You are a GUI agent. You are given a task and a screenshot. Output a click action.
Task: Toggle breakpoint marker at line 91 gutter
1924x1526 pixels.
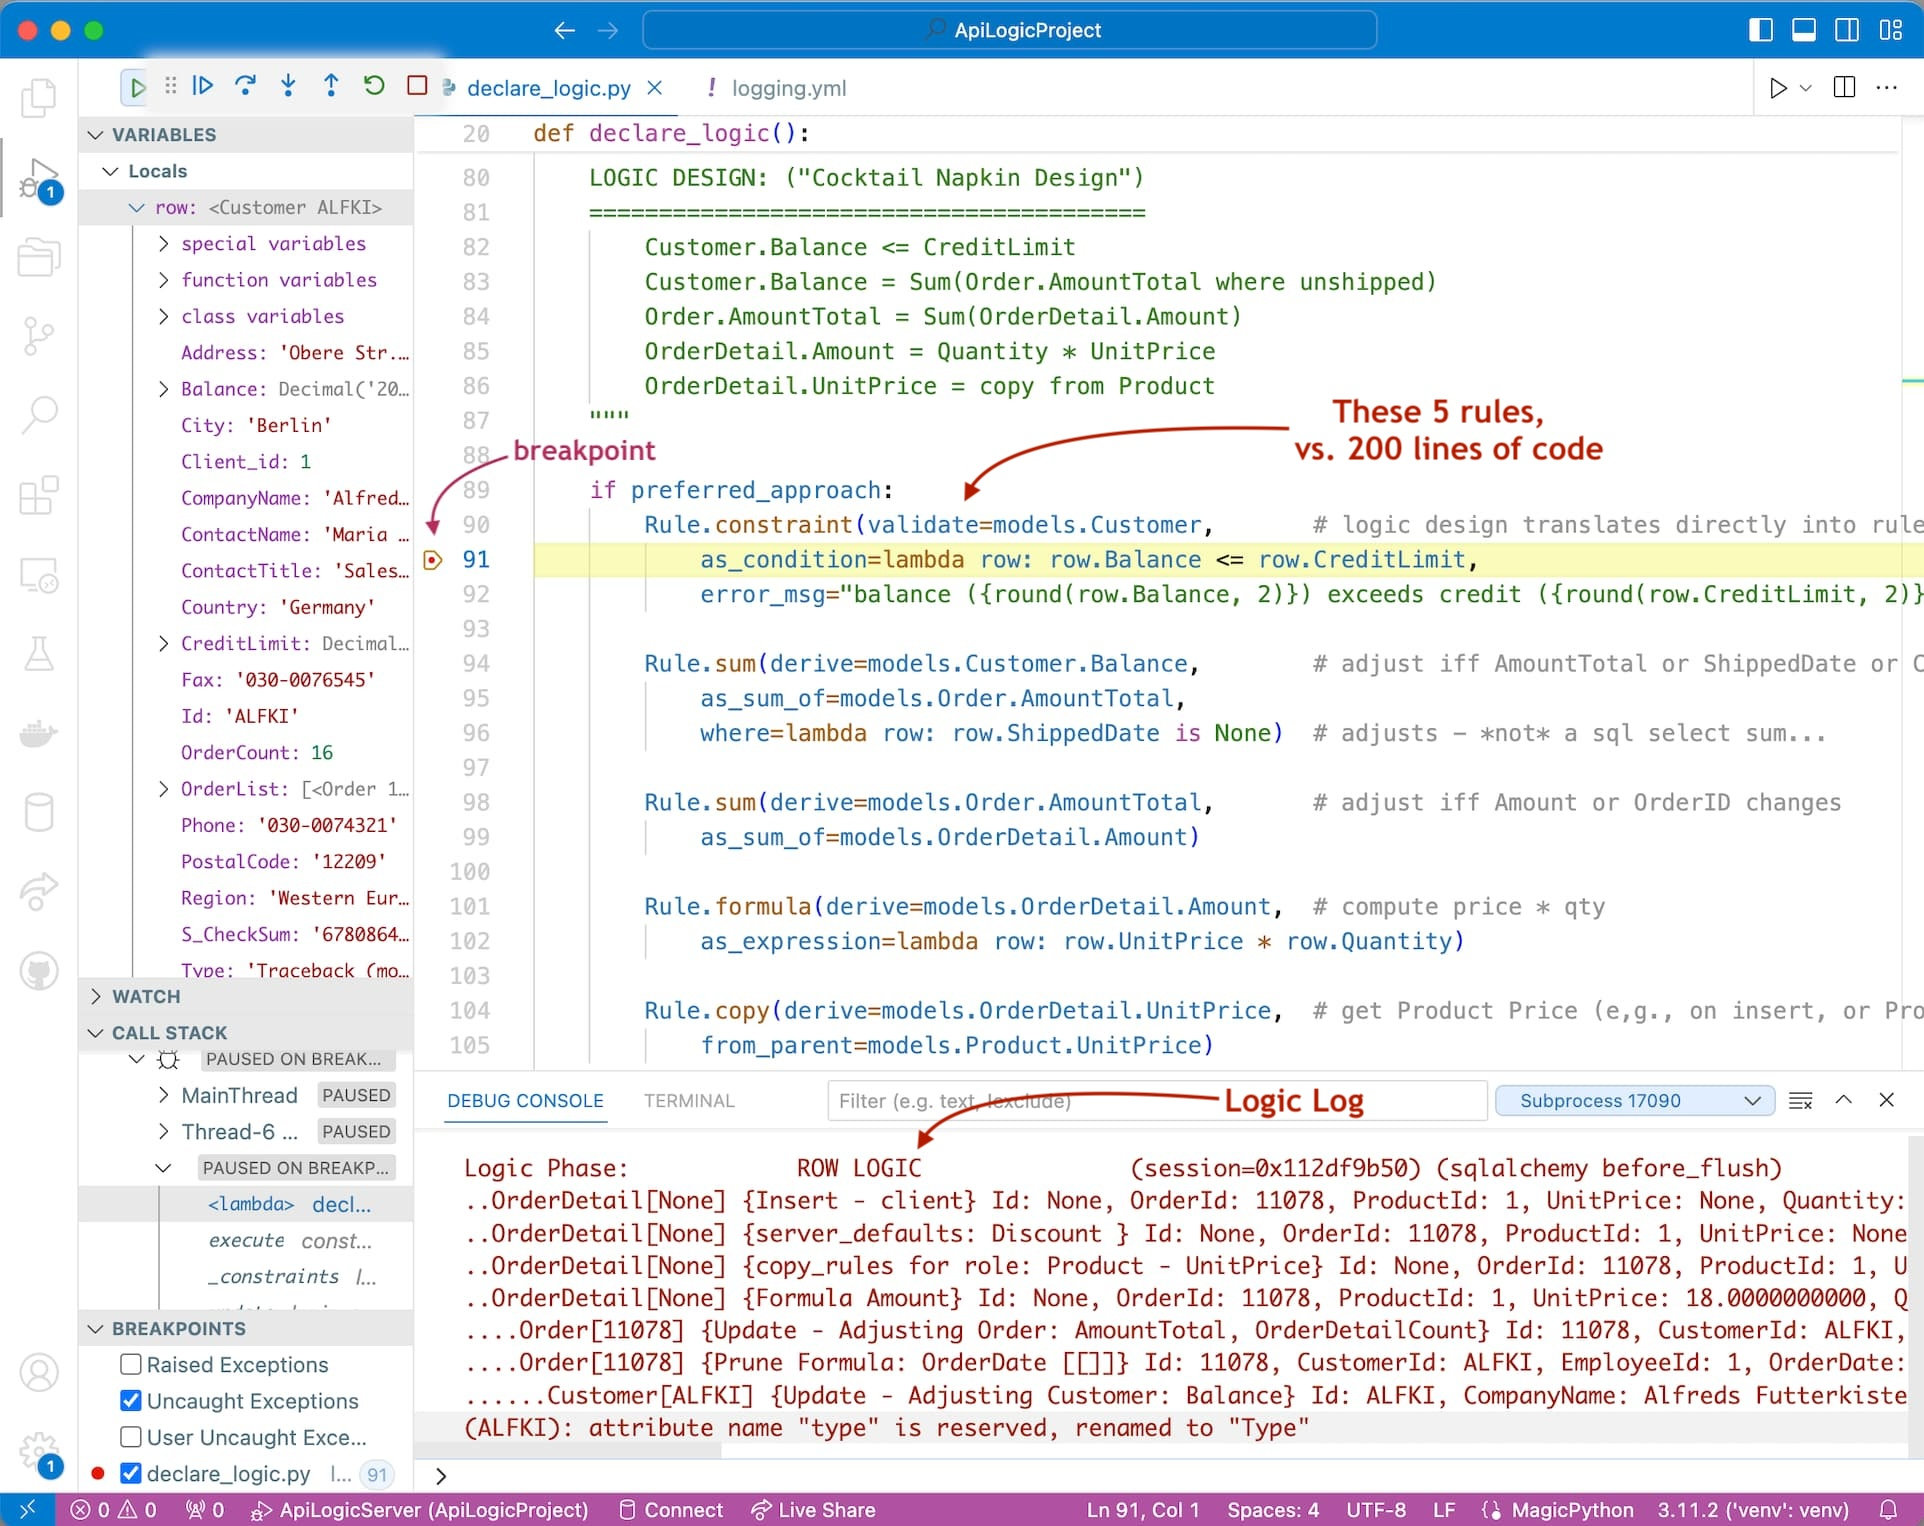pos(433,560)
